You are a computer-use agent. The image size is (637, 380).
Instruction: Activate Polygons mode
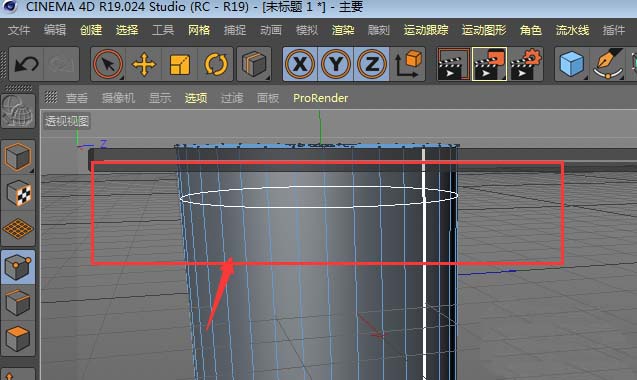(18, 339)
